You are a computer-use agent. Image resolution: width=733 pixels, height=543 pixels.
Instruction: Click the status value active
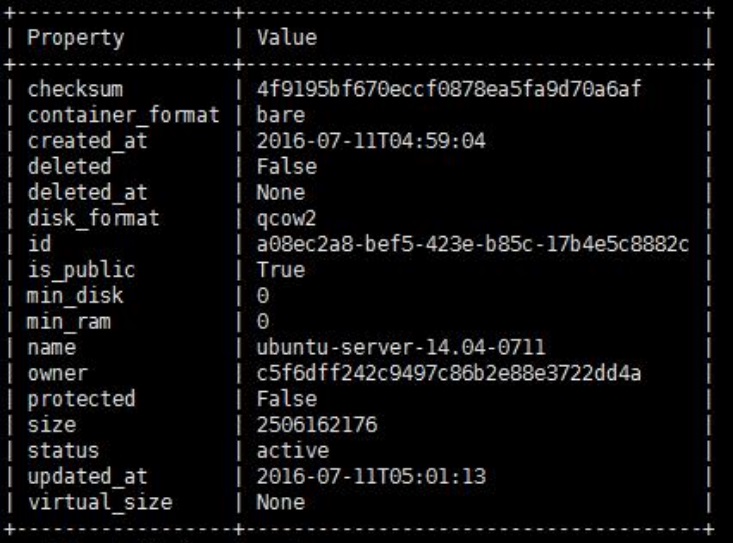tap(288, 450)
